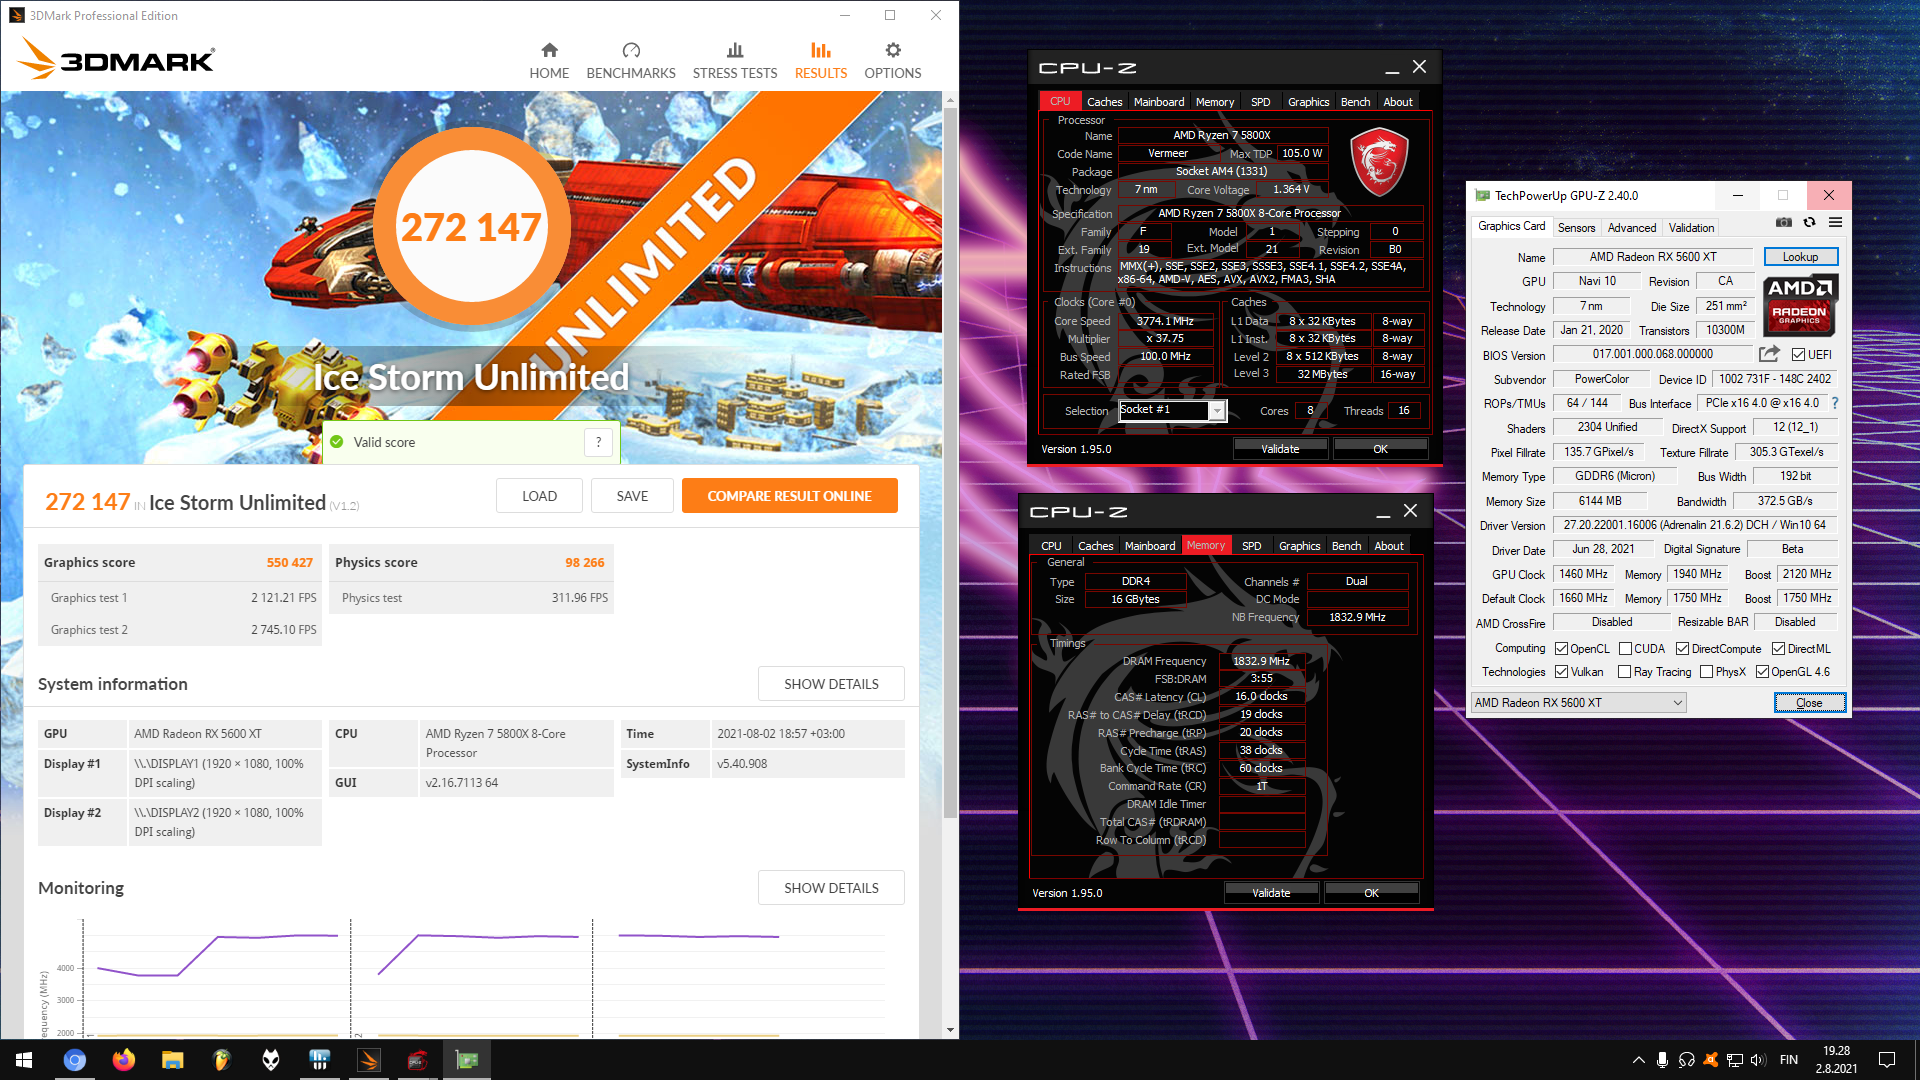Switch to 3DMark taskbar icon
1920x1080 pixels.
point(369,1060)
